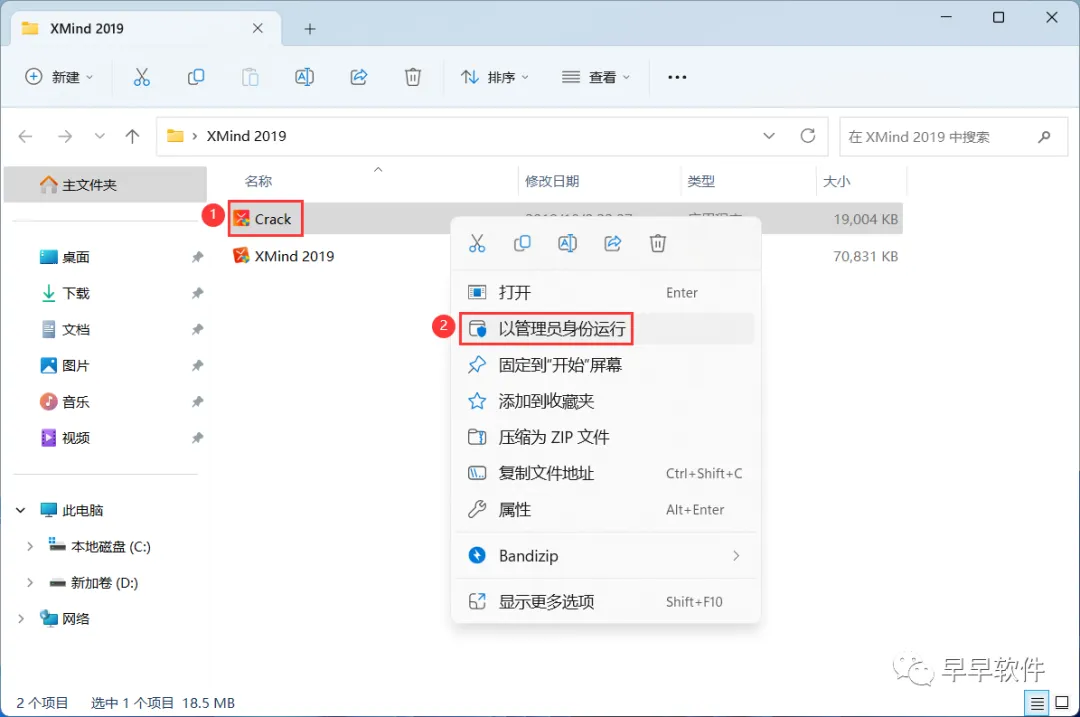The image size is (1080, 717).
Task: Open 下载 in the sidebar
Action: 75,293
